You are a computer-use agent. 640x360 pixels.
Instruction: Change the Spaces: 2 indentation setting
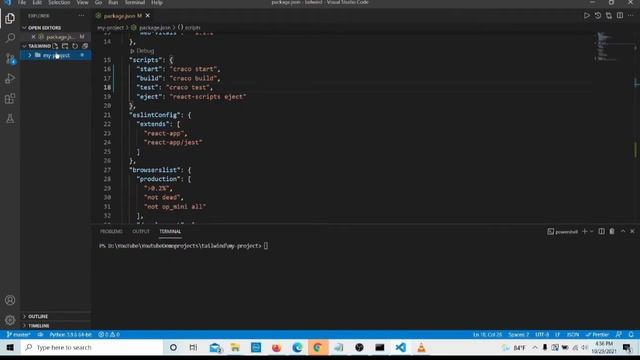click(x=518, y=334)
